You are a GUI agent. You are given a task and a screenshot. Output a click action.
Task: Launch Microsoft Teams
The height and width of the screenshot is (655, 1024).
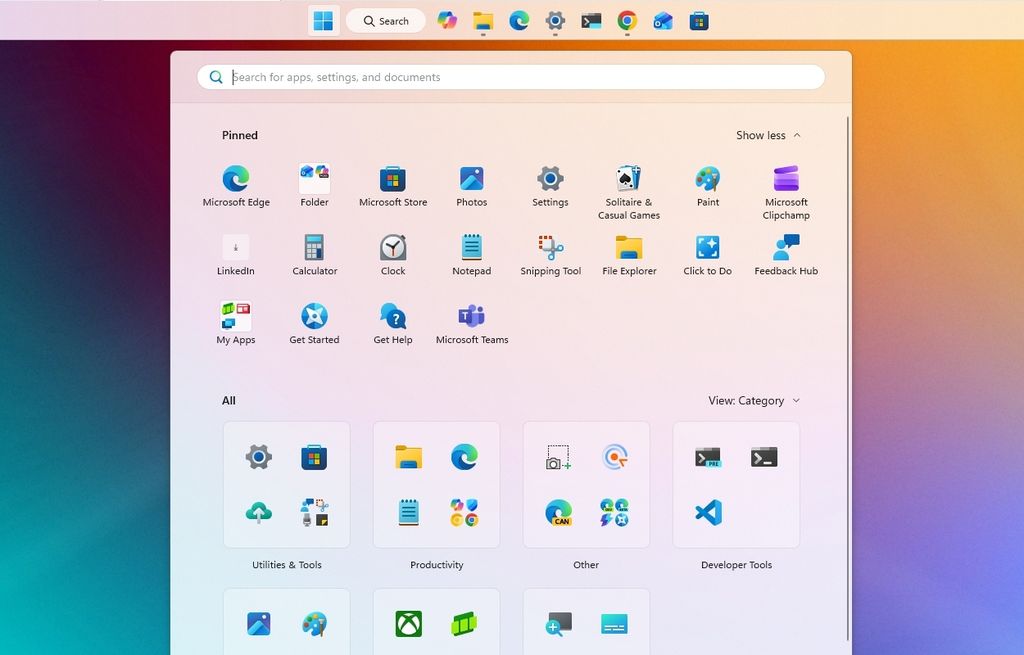[x=472, y=323]
